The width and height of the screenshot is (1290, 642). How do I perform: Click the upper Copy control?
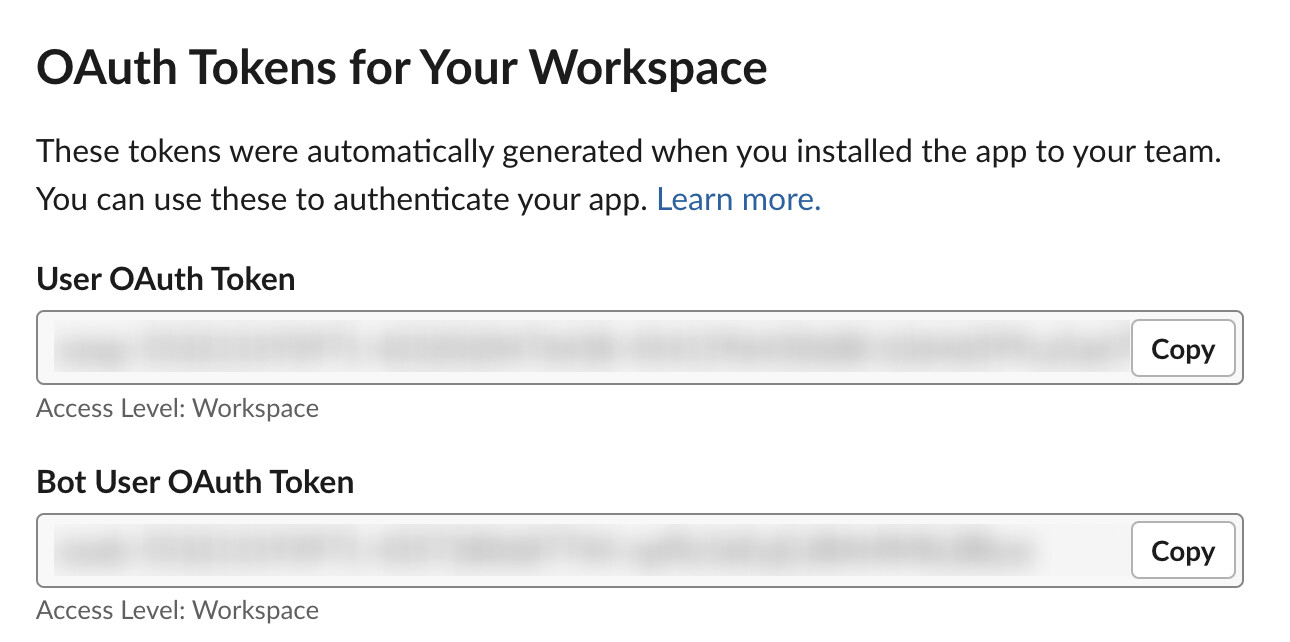(x=1183, y=348)
